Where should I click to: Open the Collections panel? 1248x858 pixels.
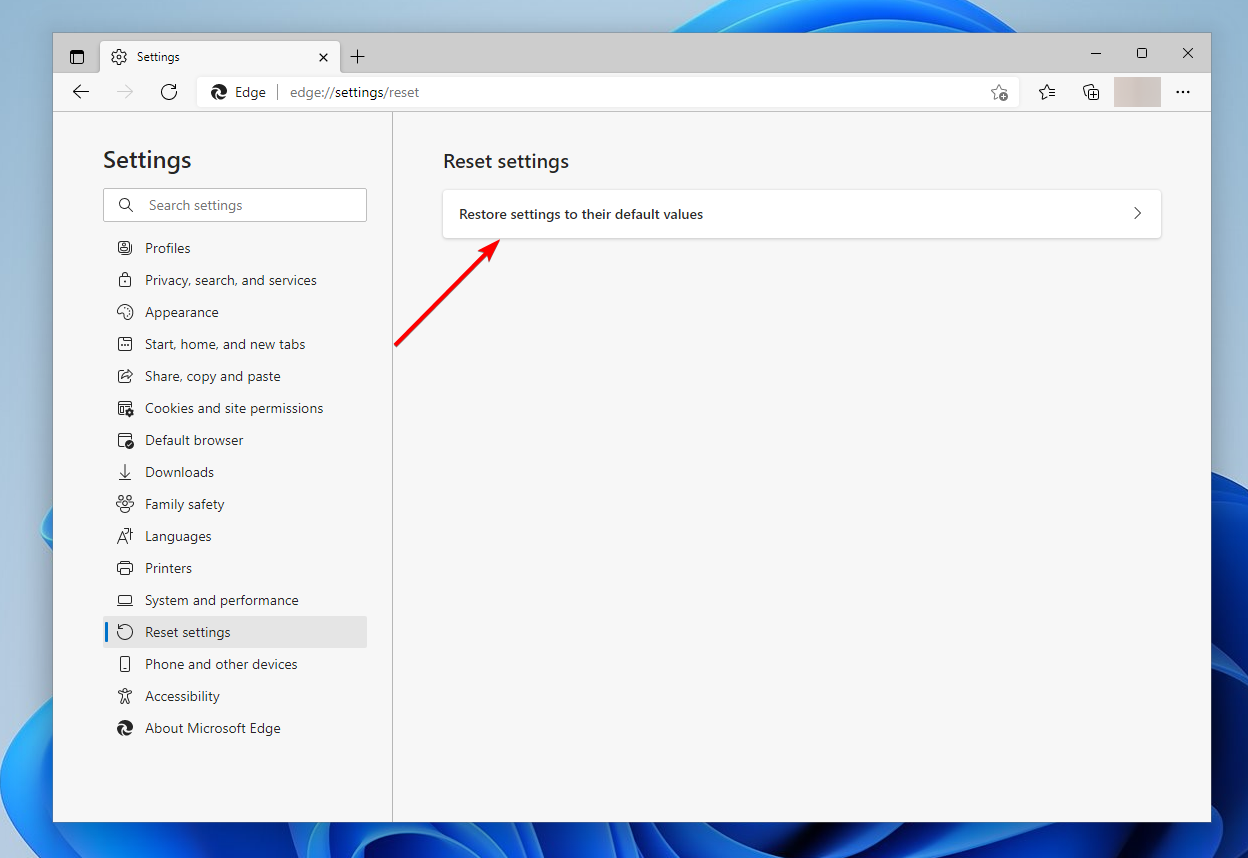point(1091,92)
